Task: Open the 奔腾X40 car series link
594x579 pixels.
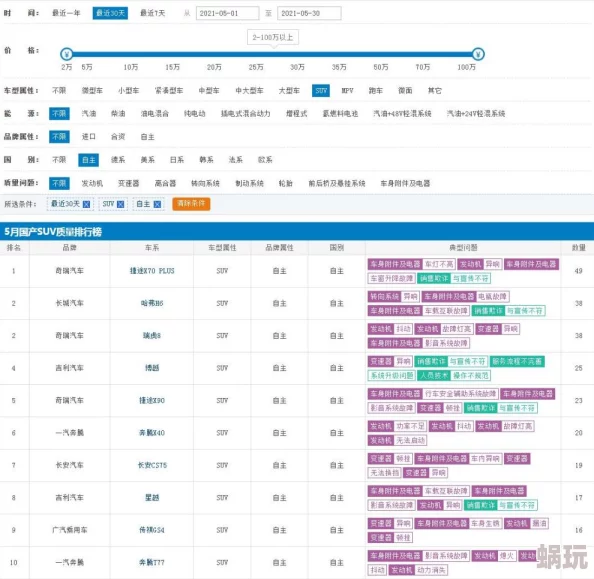Action: 152,433
